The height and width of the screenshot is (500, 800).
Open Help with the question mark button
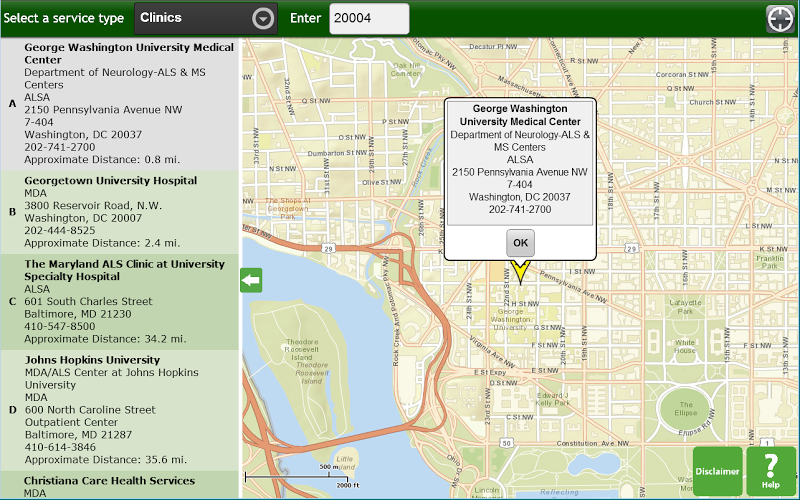770,471
